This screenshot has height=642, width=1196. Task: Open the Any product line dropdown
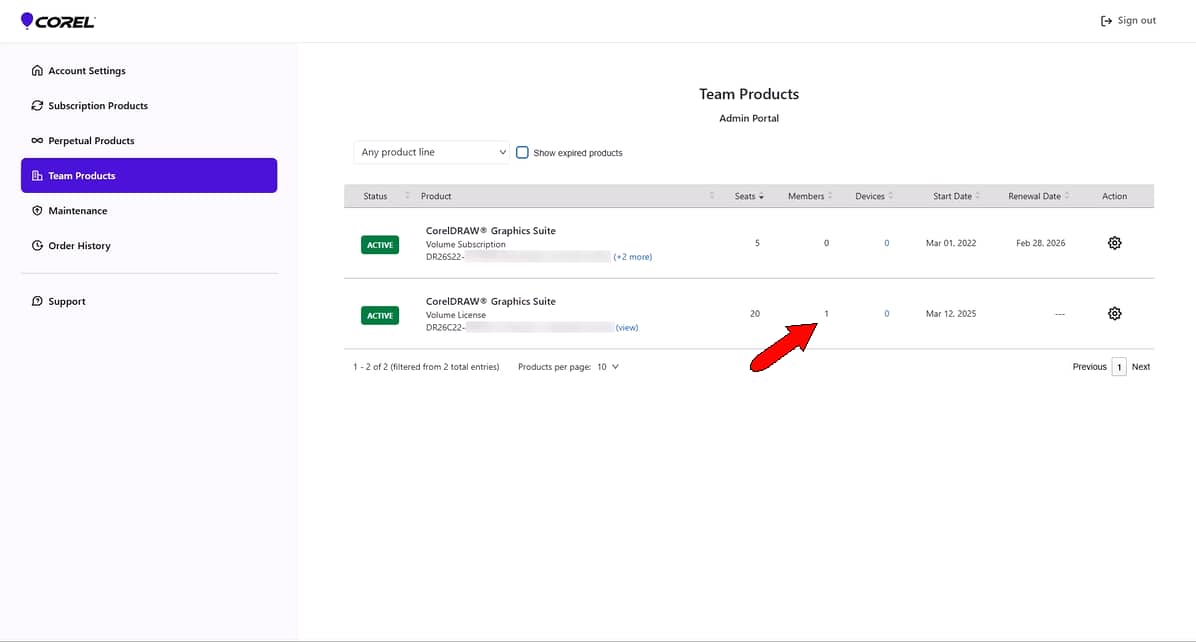(432, 152)
